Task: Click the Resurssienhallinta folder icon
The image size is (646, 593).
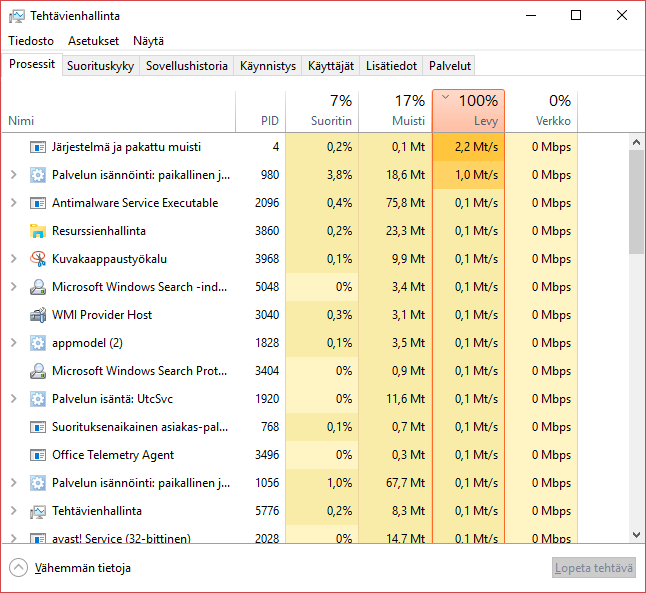Action: 37,231
